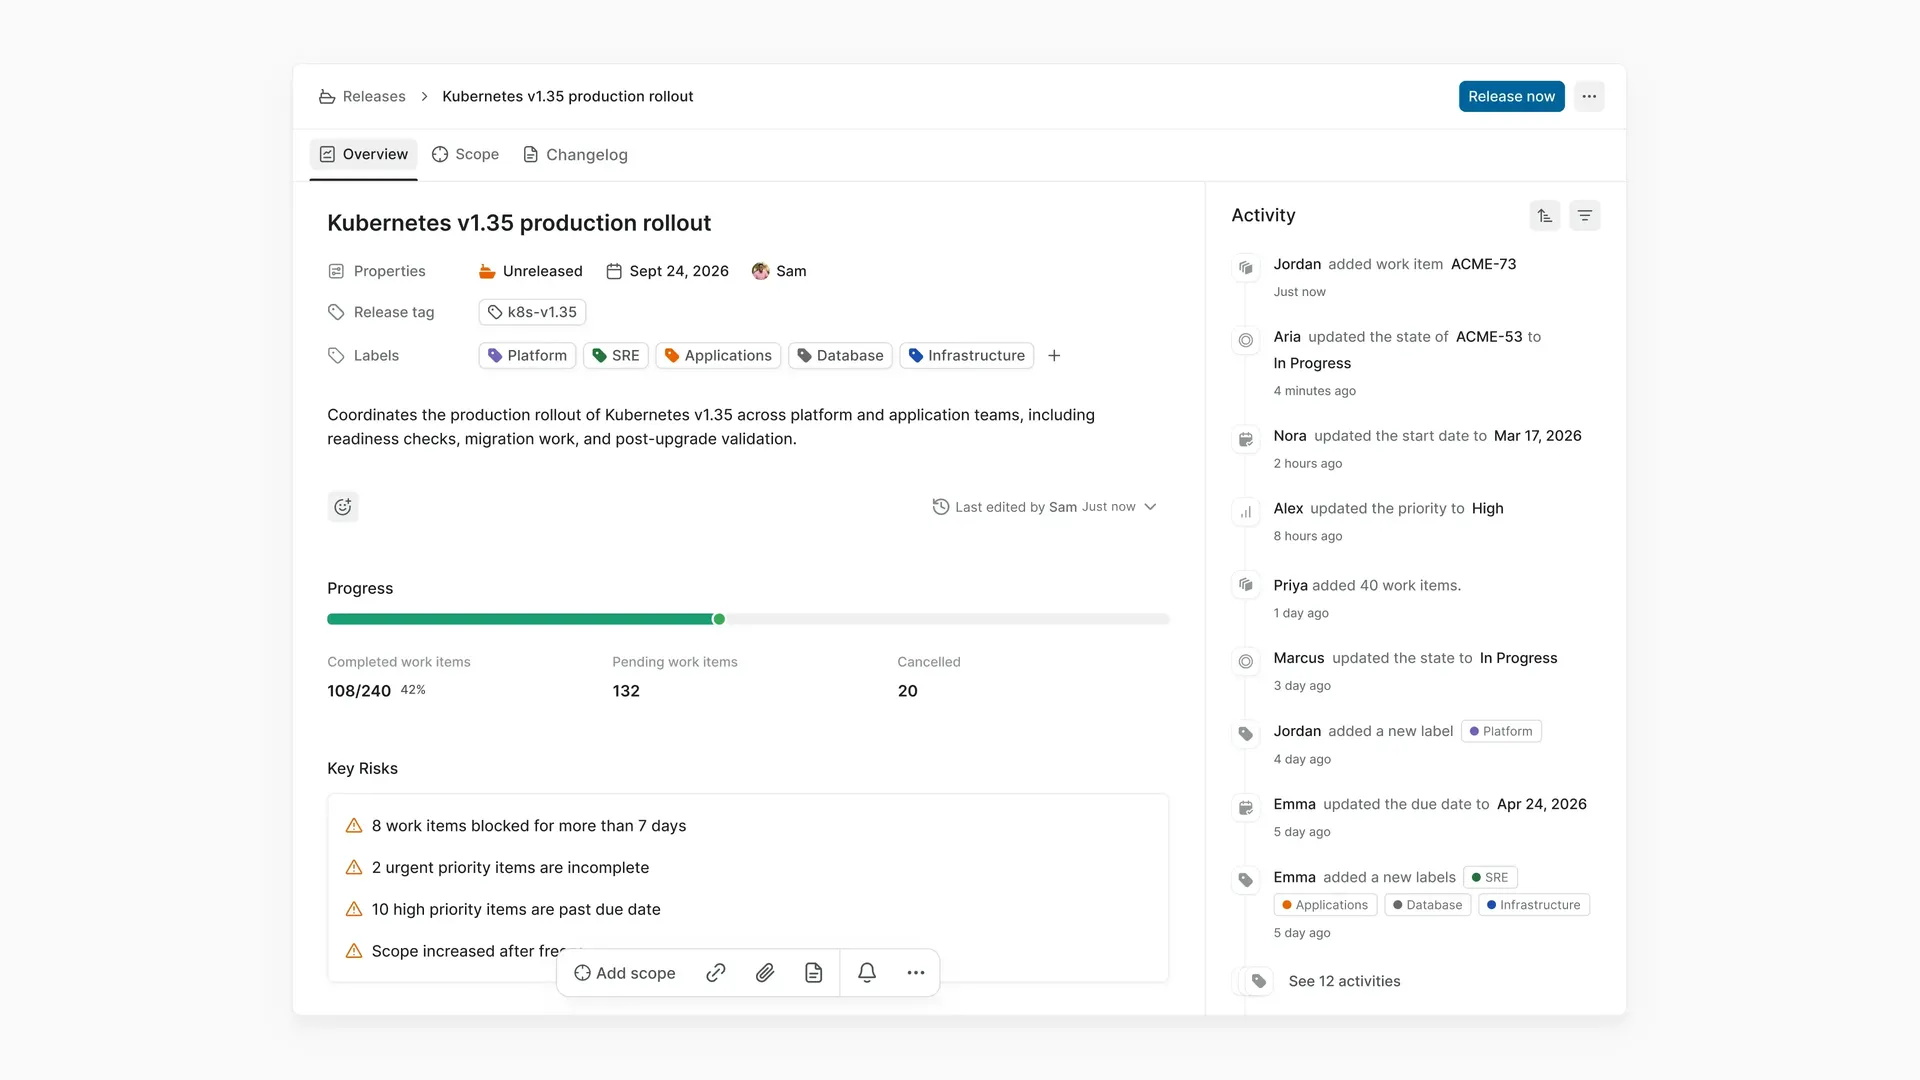Click the Infrastructure label in Emma's activity
The width and height of the screenshot is (1920, 1080).
[x=1533, y=905]
